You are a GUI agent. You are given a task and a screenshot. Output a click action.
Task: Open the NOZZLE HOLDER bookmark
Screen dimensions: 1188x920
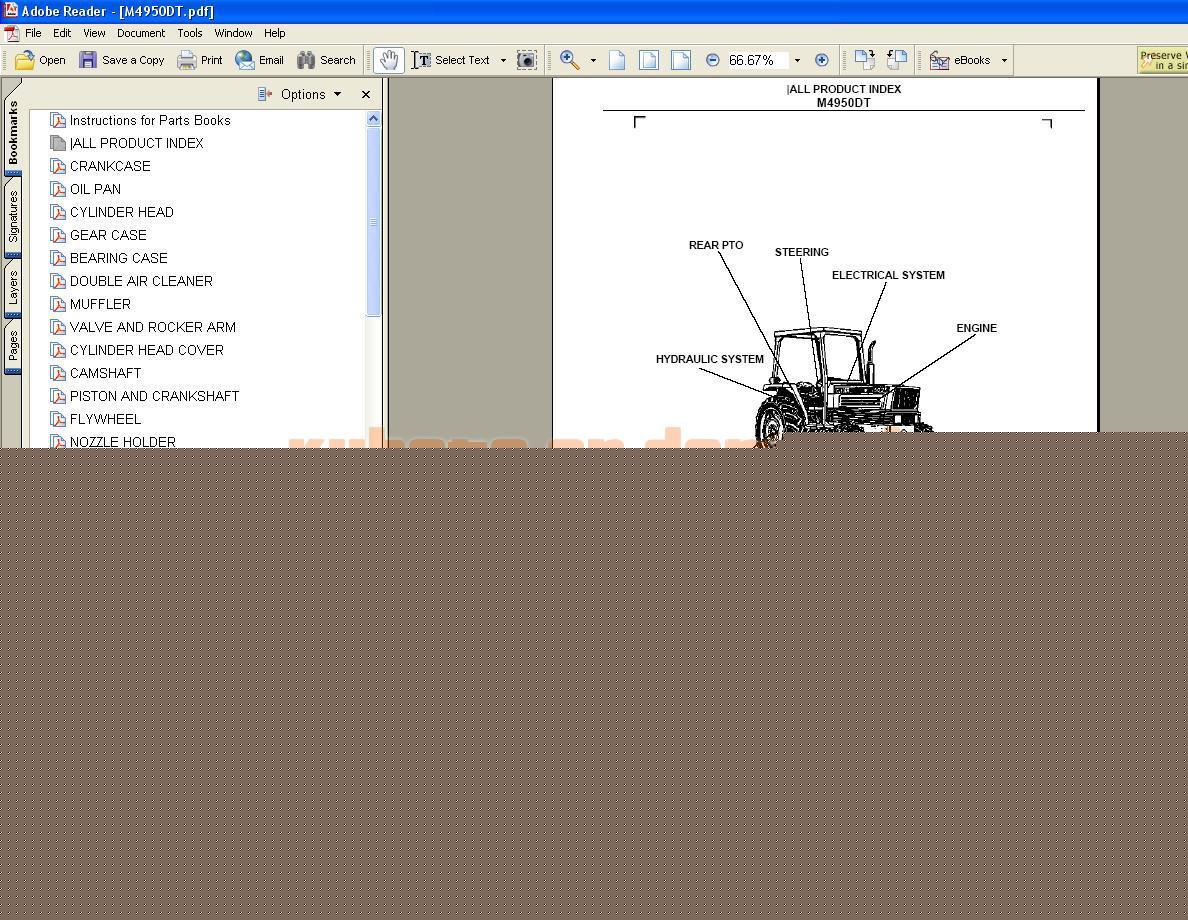[x=123, y=442]
